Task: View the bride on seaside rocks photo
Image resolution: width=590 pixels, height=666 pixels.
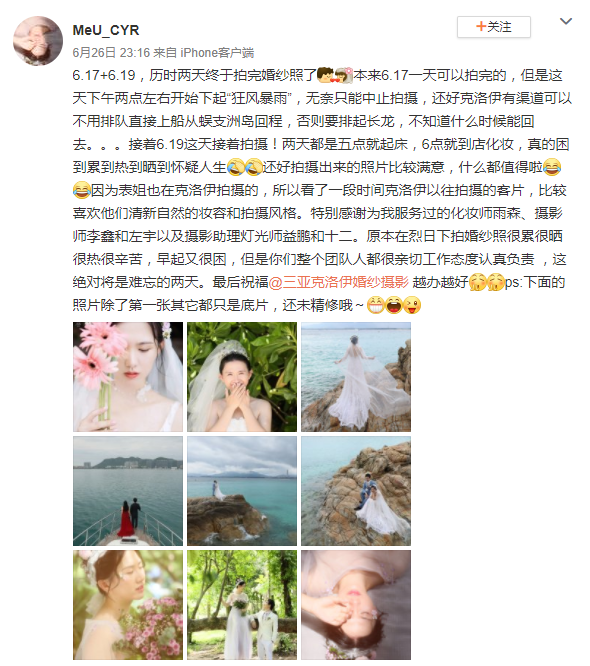Action: tap(356, 377)
